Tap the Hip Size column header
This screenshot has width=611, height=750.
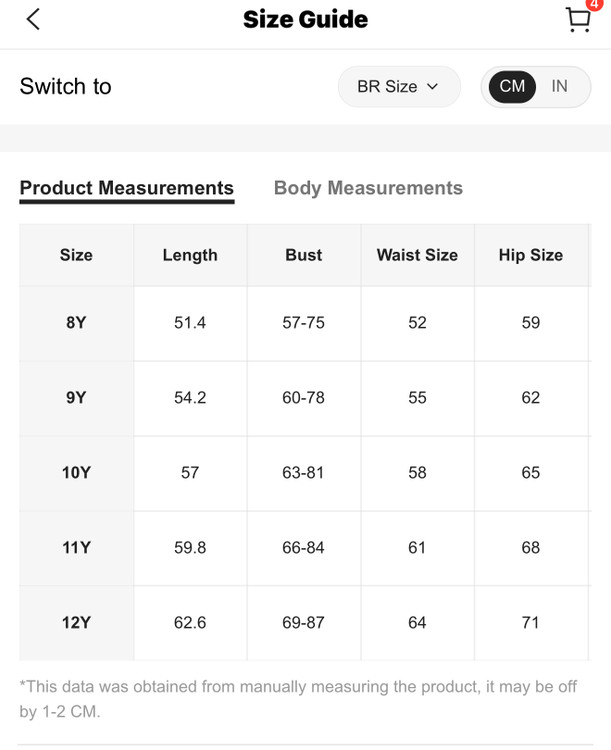coord(531,255)
